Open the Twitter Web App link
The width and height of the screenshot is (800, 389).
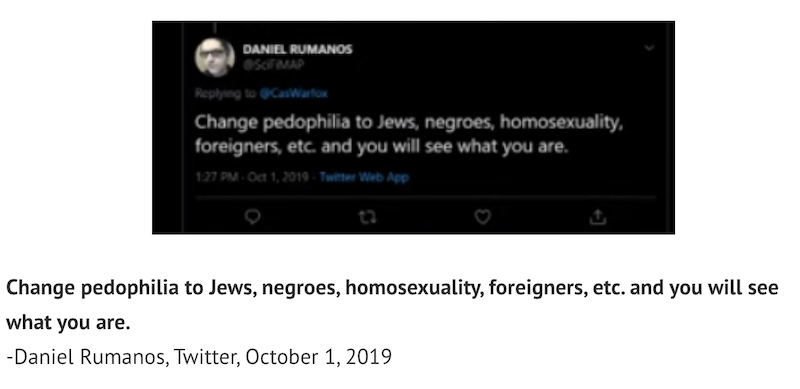pyautogui.click(x=364, y=177)
